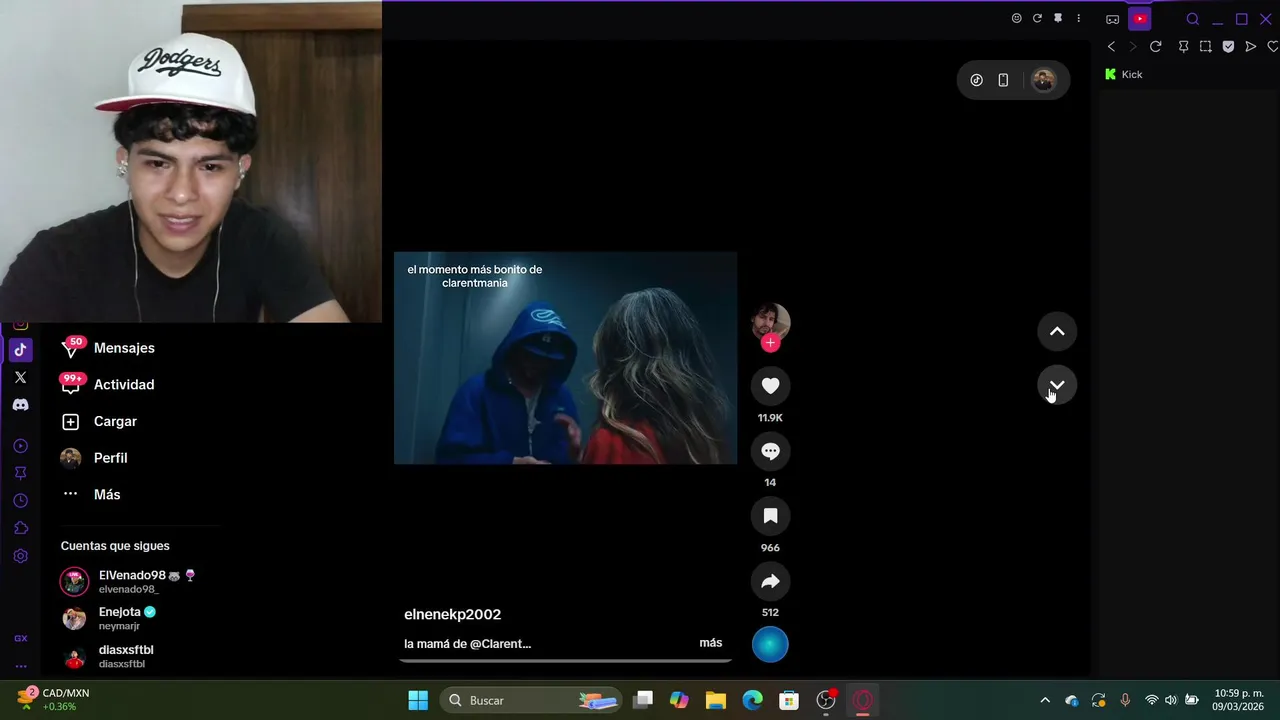The height and width of the screenshot is (720, 1280).
Task: Open Task View on the taskbar
Action: (x=643, y=700)
